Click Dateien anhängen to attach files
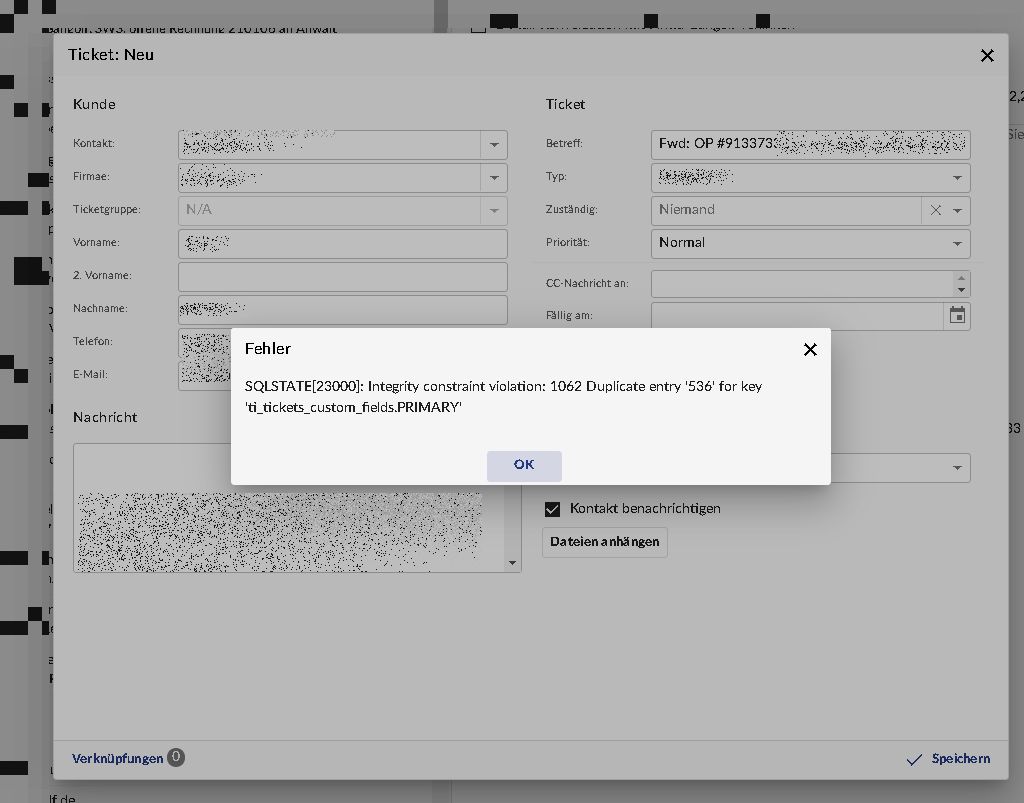The width and height of the screenshot is (1024, 803). click(x=604, y=542)
